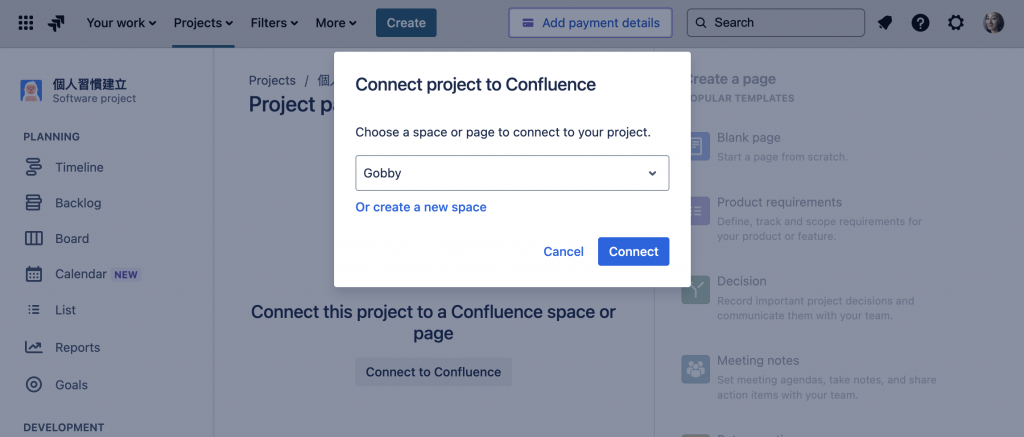Image resolution: width=1024 pixels, height=437 pixels.
Task: Open the settings gear icon
Action: click(x=956, y=23)
